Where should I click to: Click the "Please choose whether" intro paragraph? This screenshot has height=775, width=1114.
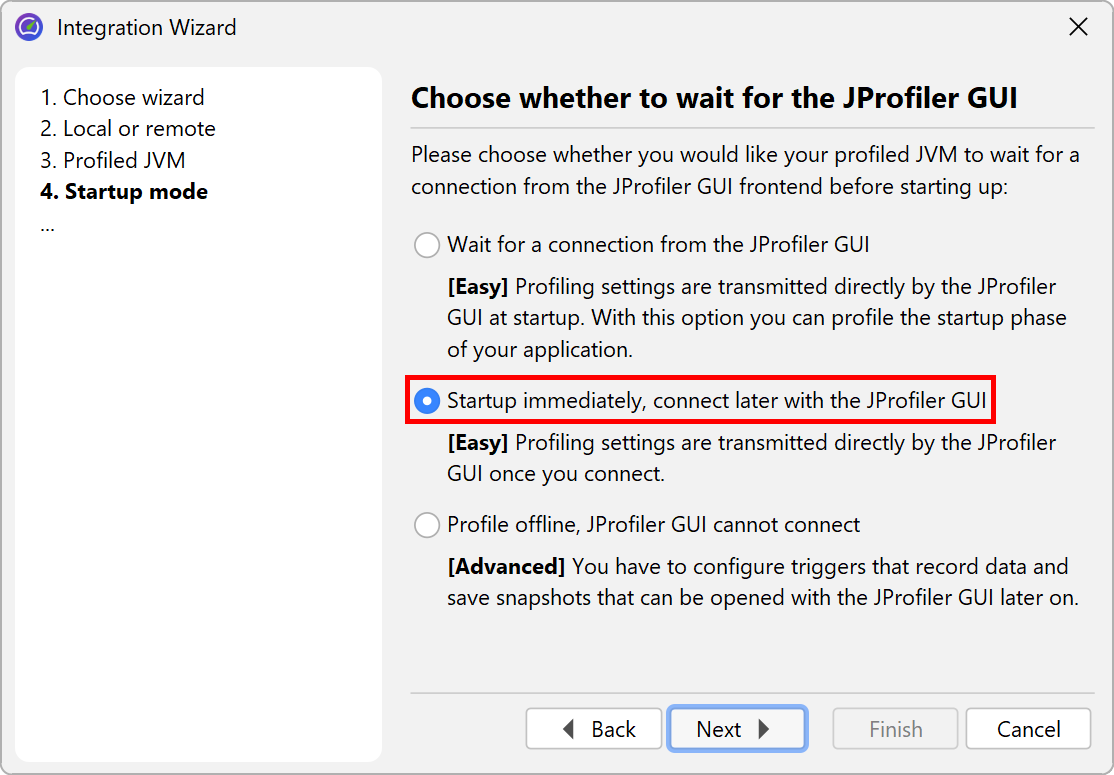point(745,171)
